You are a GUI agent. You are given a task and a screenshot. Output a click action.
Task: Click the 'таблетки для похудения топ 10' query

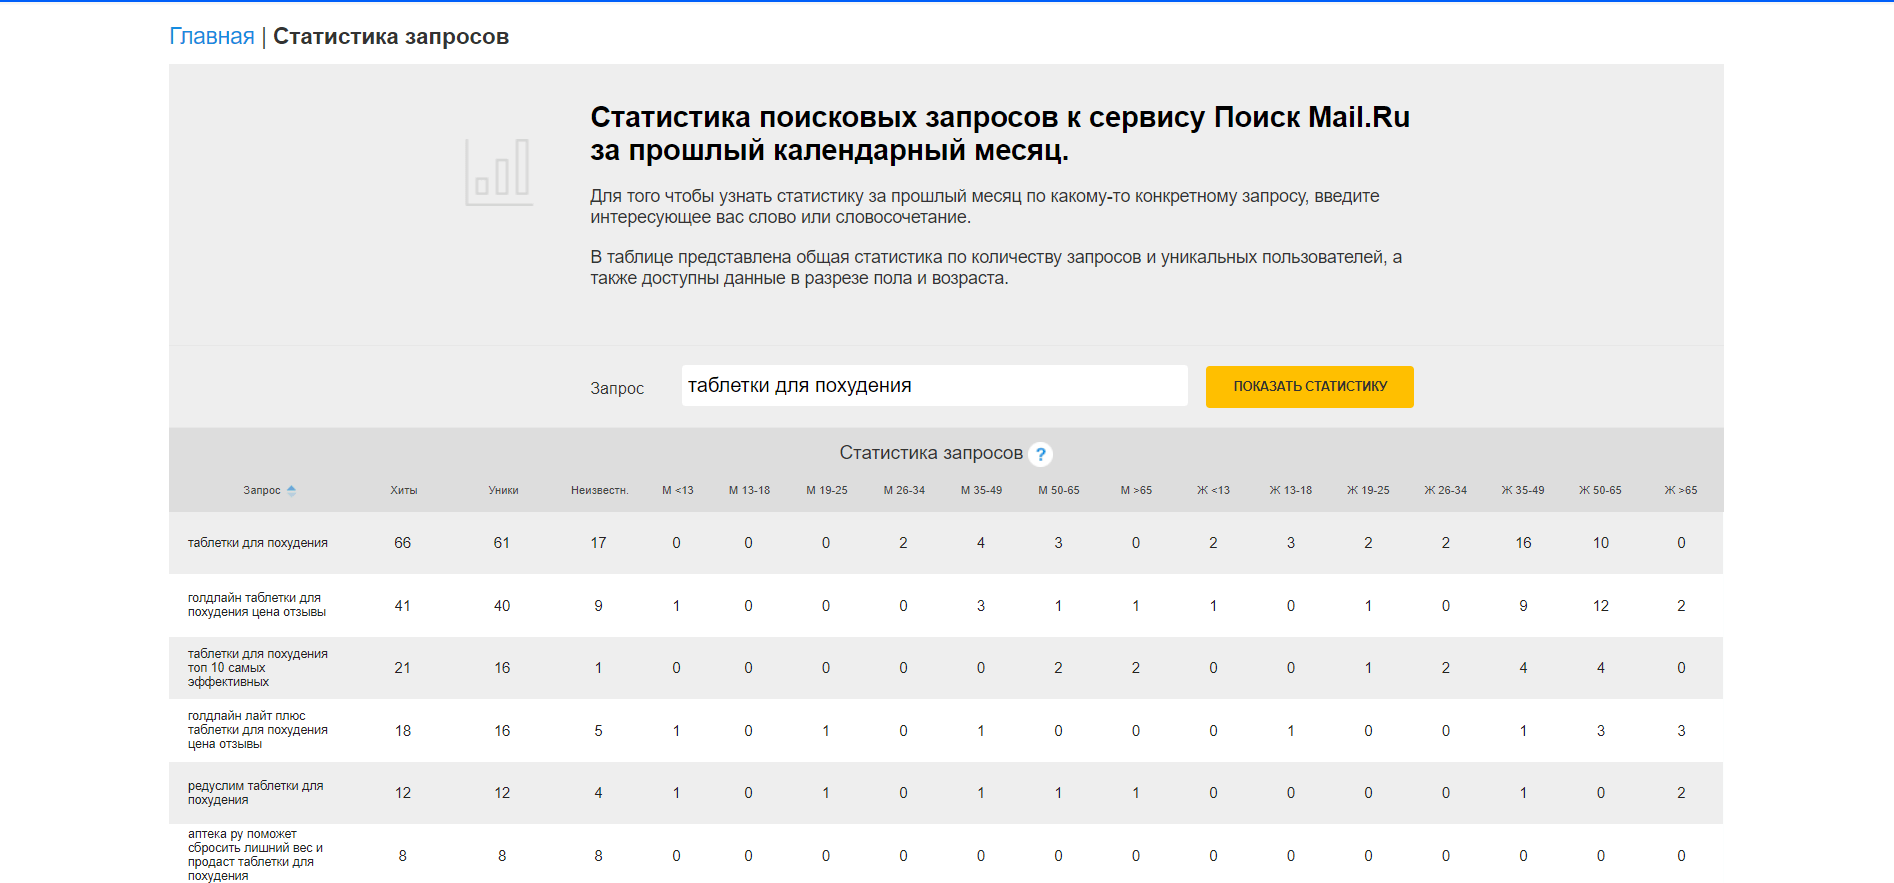[257, 667]
